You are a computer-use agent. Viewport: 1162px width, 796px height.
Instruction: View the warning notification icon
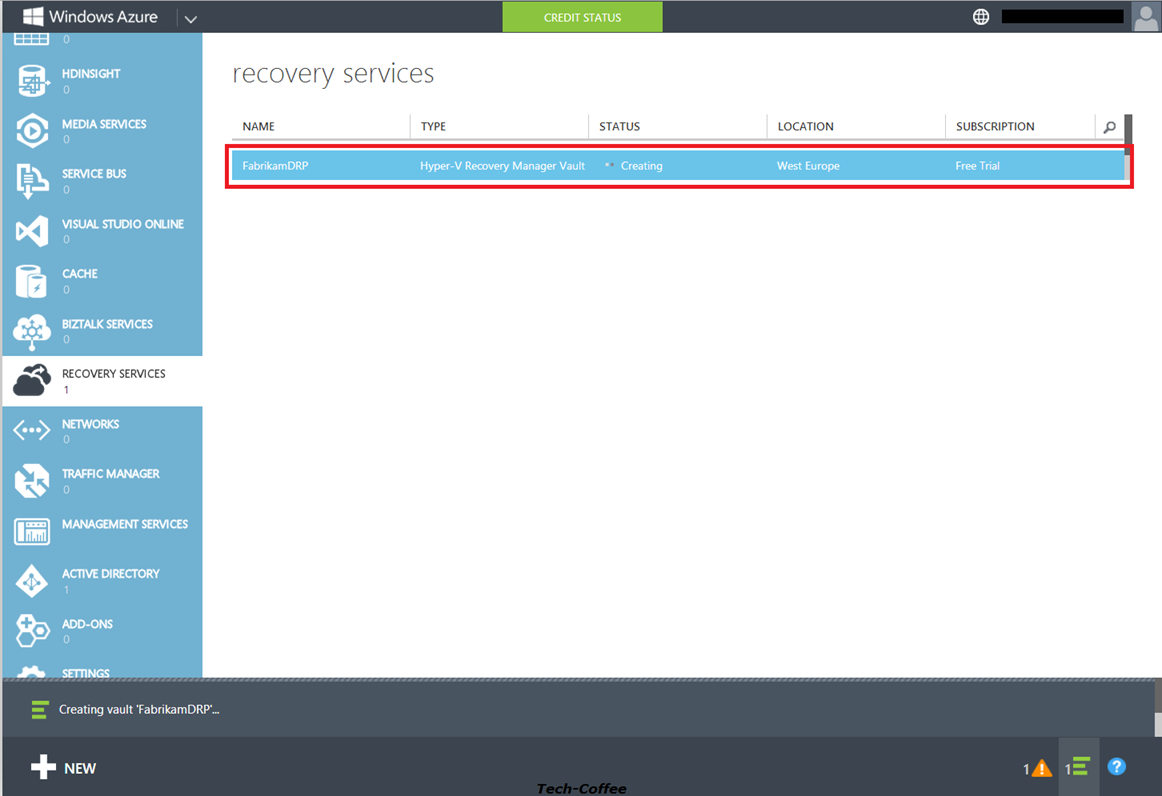pos(1041,768)
